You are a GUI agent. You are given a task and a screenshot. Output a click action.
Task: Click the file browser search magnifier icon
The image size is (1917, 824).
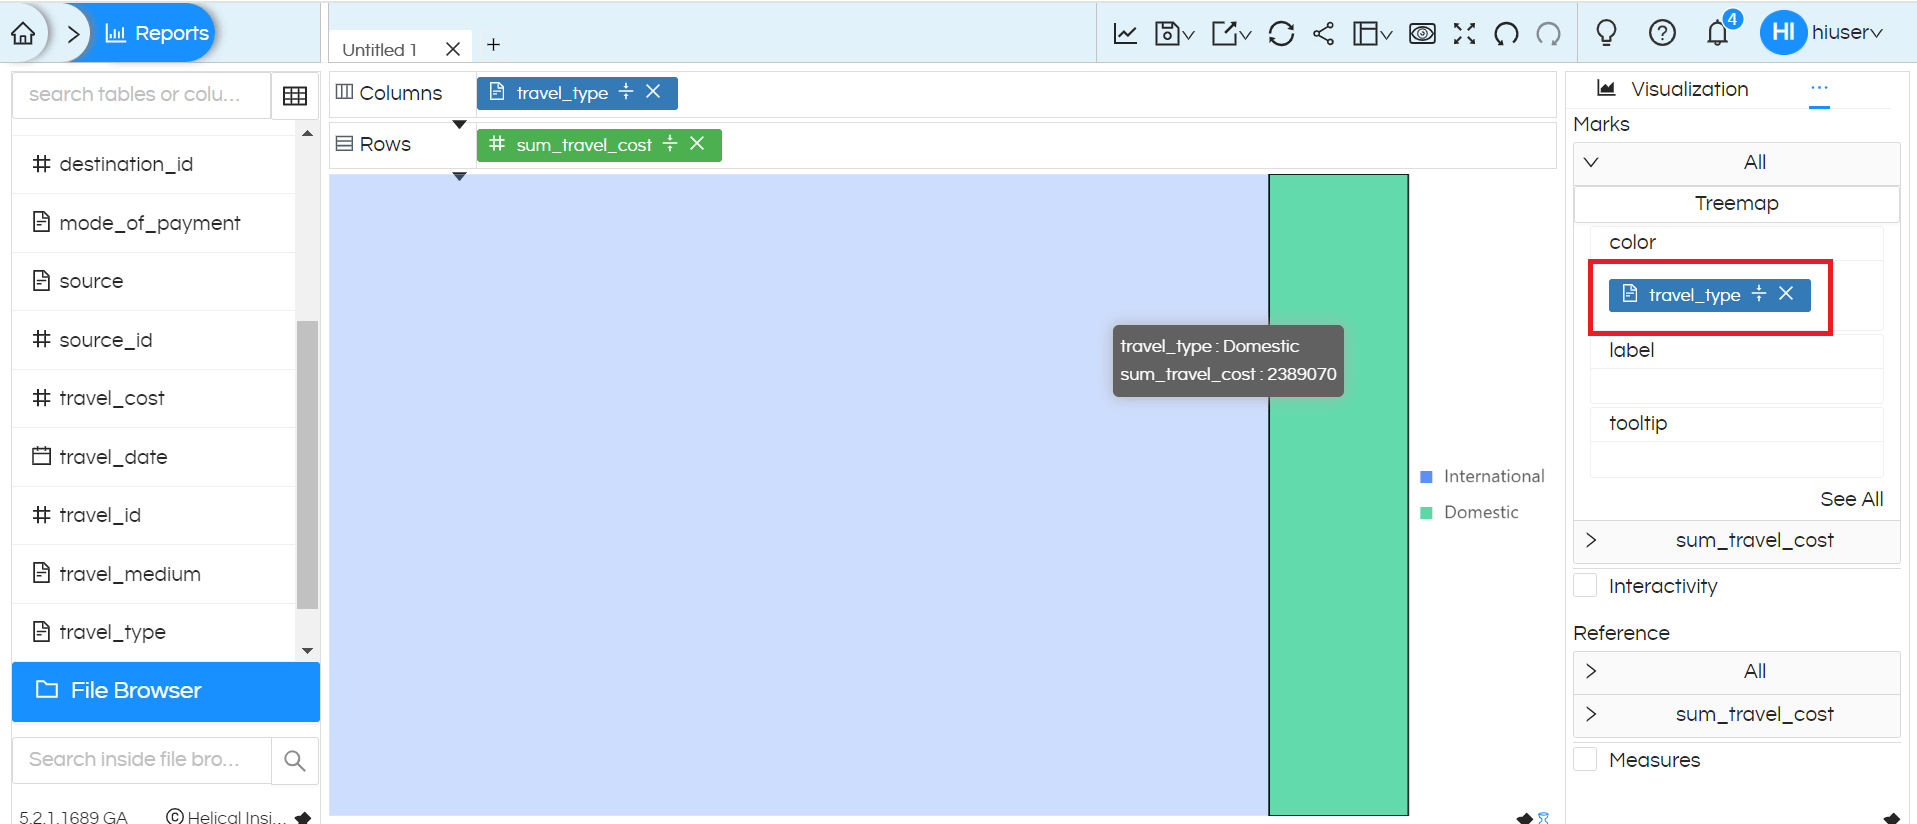point(295,761)
